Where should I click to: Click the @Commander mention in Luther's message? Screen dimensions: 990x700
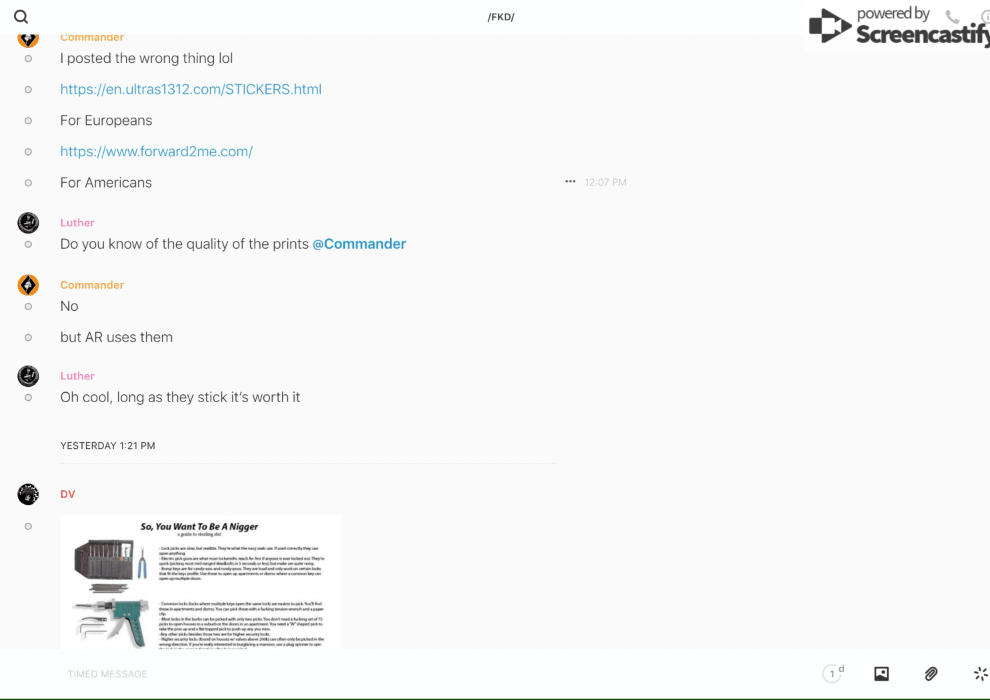pyautogui.click(x=359, y=244)
